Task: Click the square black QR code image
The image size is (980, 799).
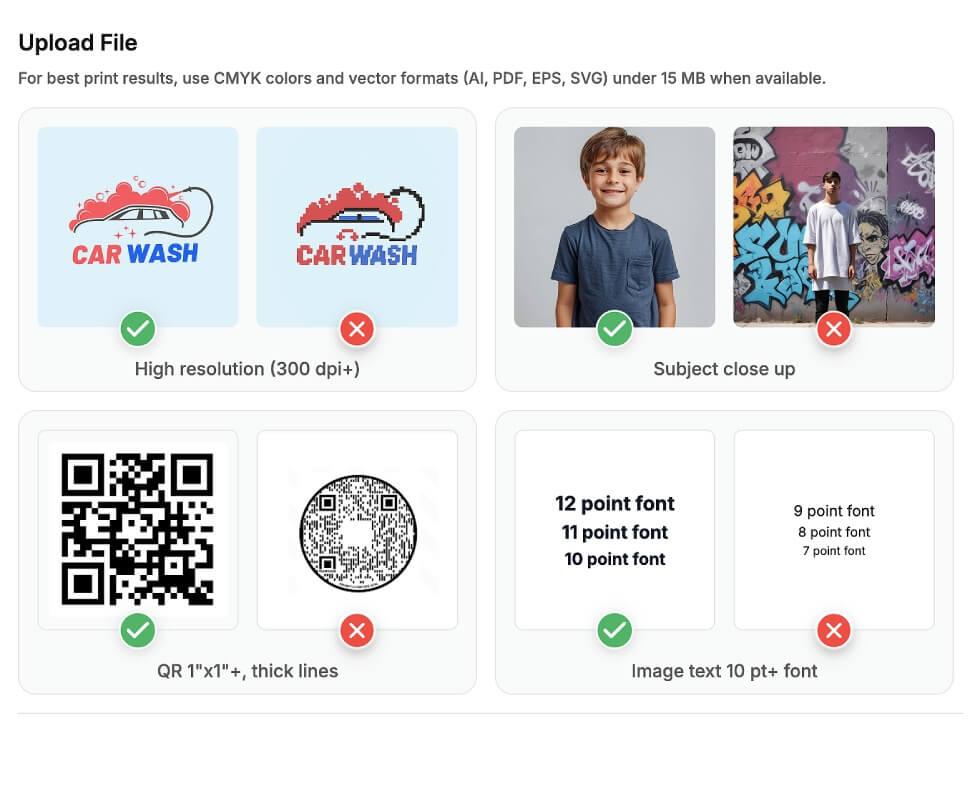Action: pyautogui.click(x=138, y=529)
